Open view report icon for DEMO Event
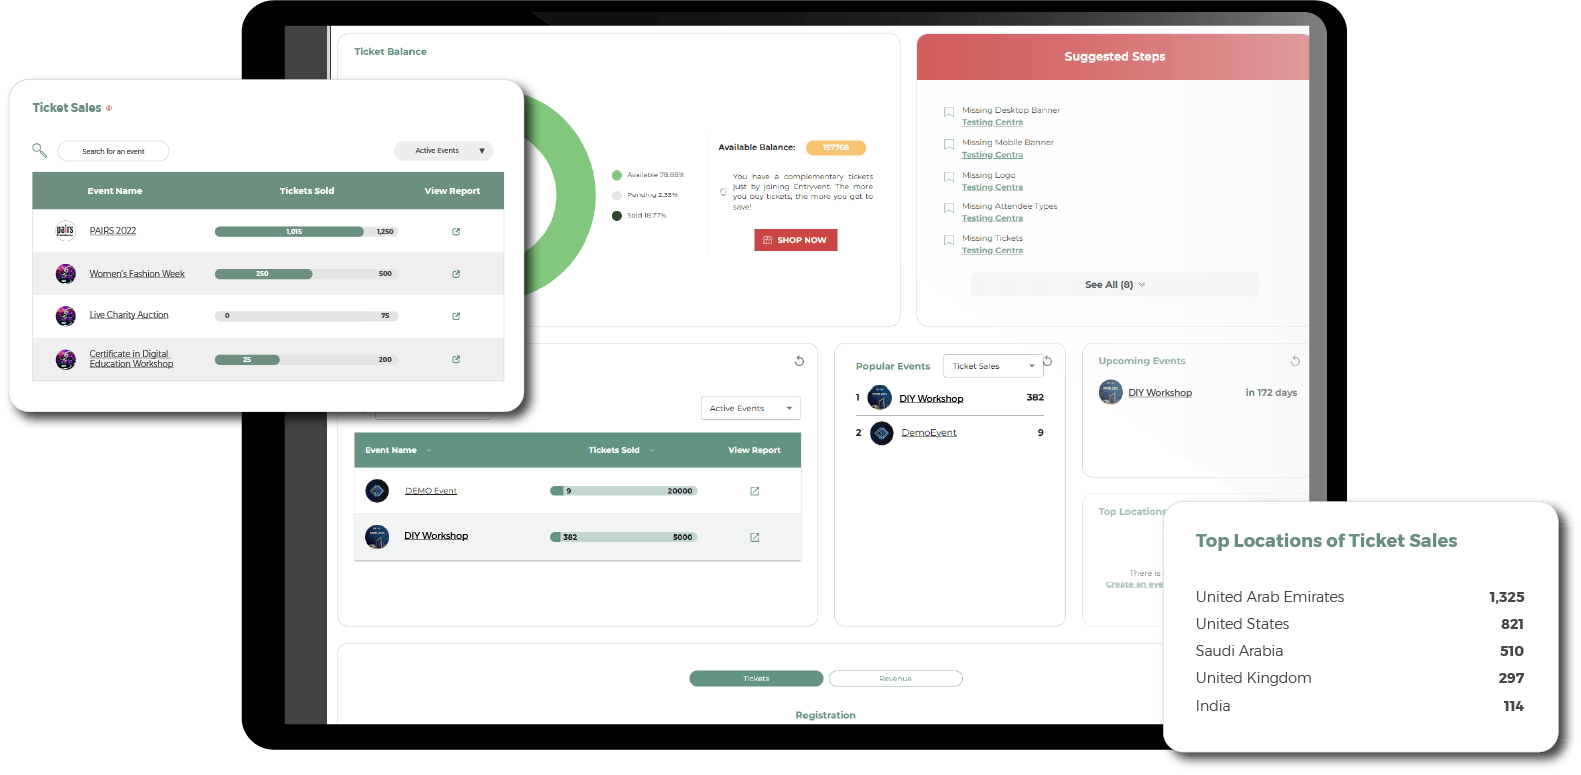 click(755, 491)
